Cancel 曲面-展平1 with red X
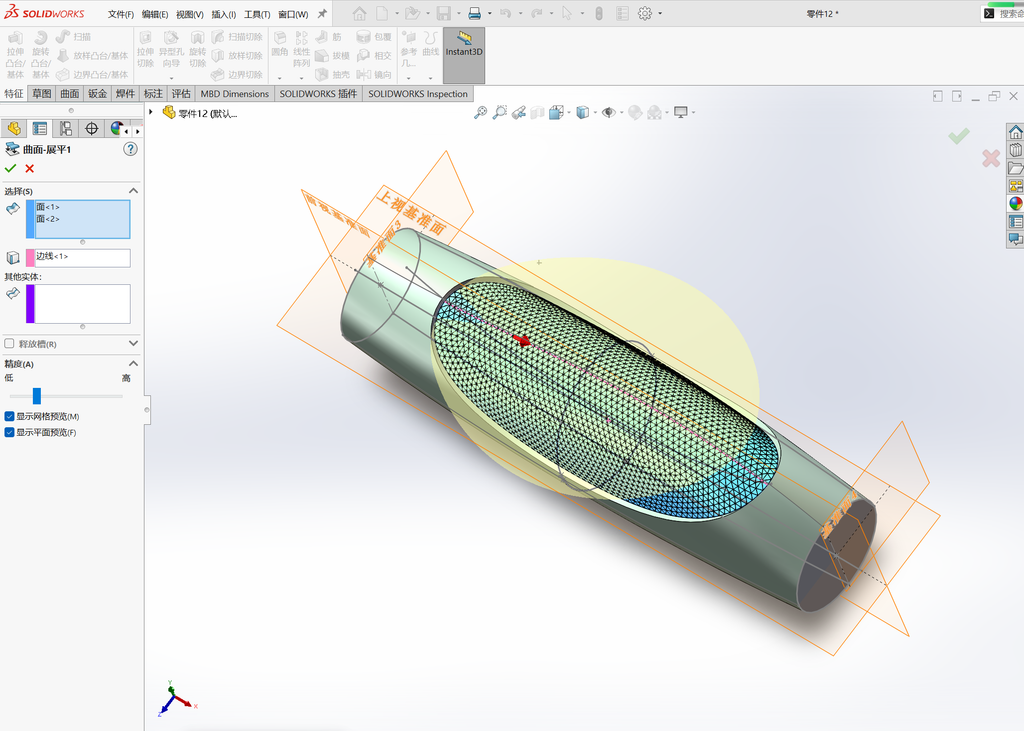 click(29, 169)
